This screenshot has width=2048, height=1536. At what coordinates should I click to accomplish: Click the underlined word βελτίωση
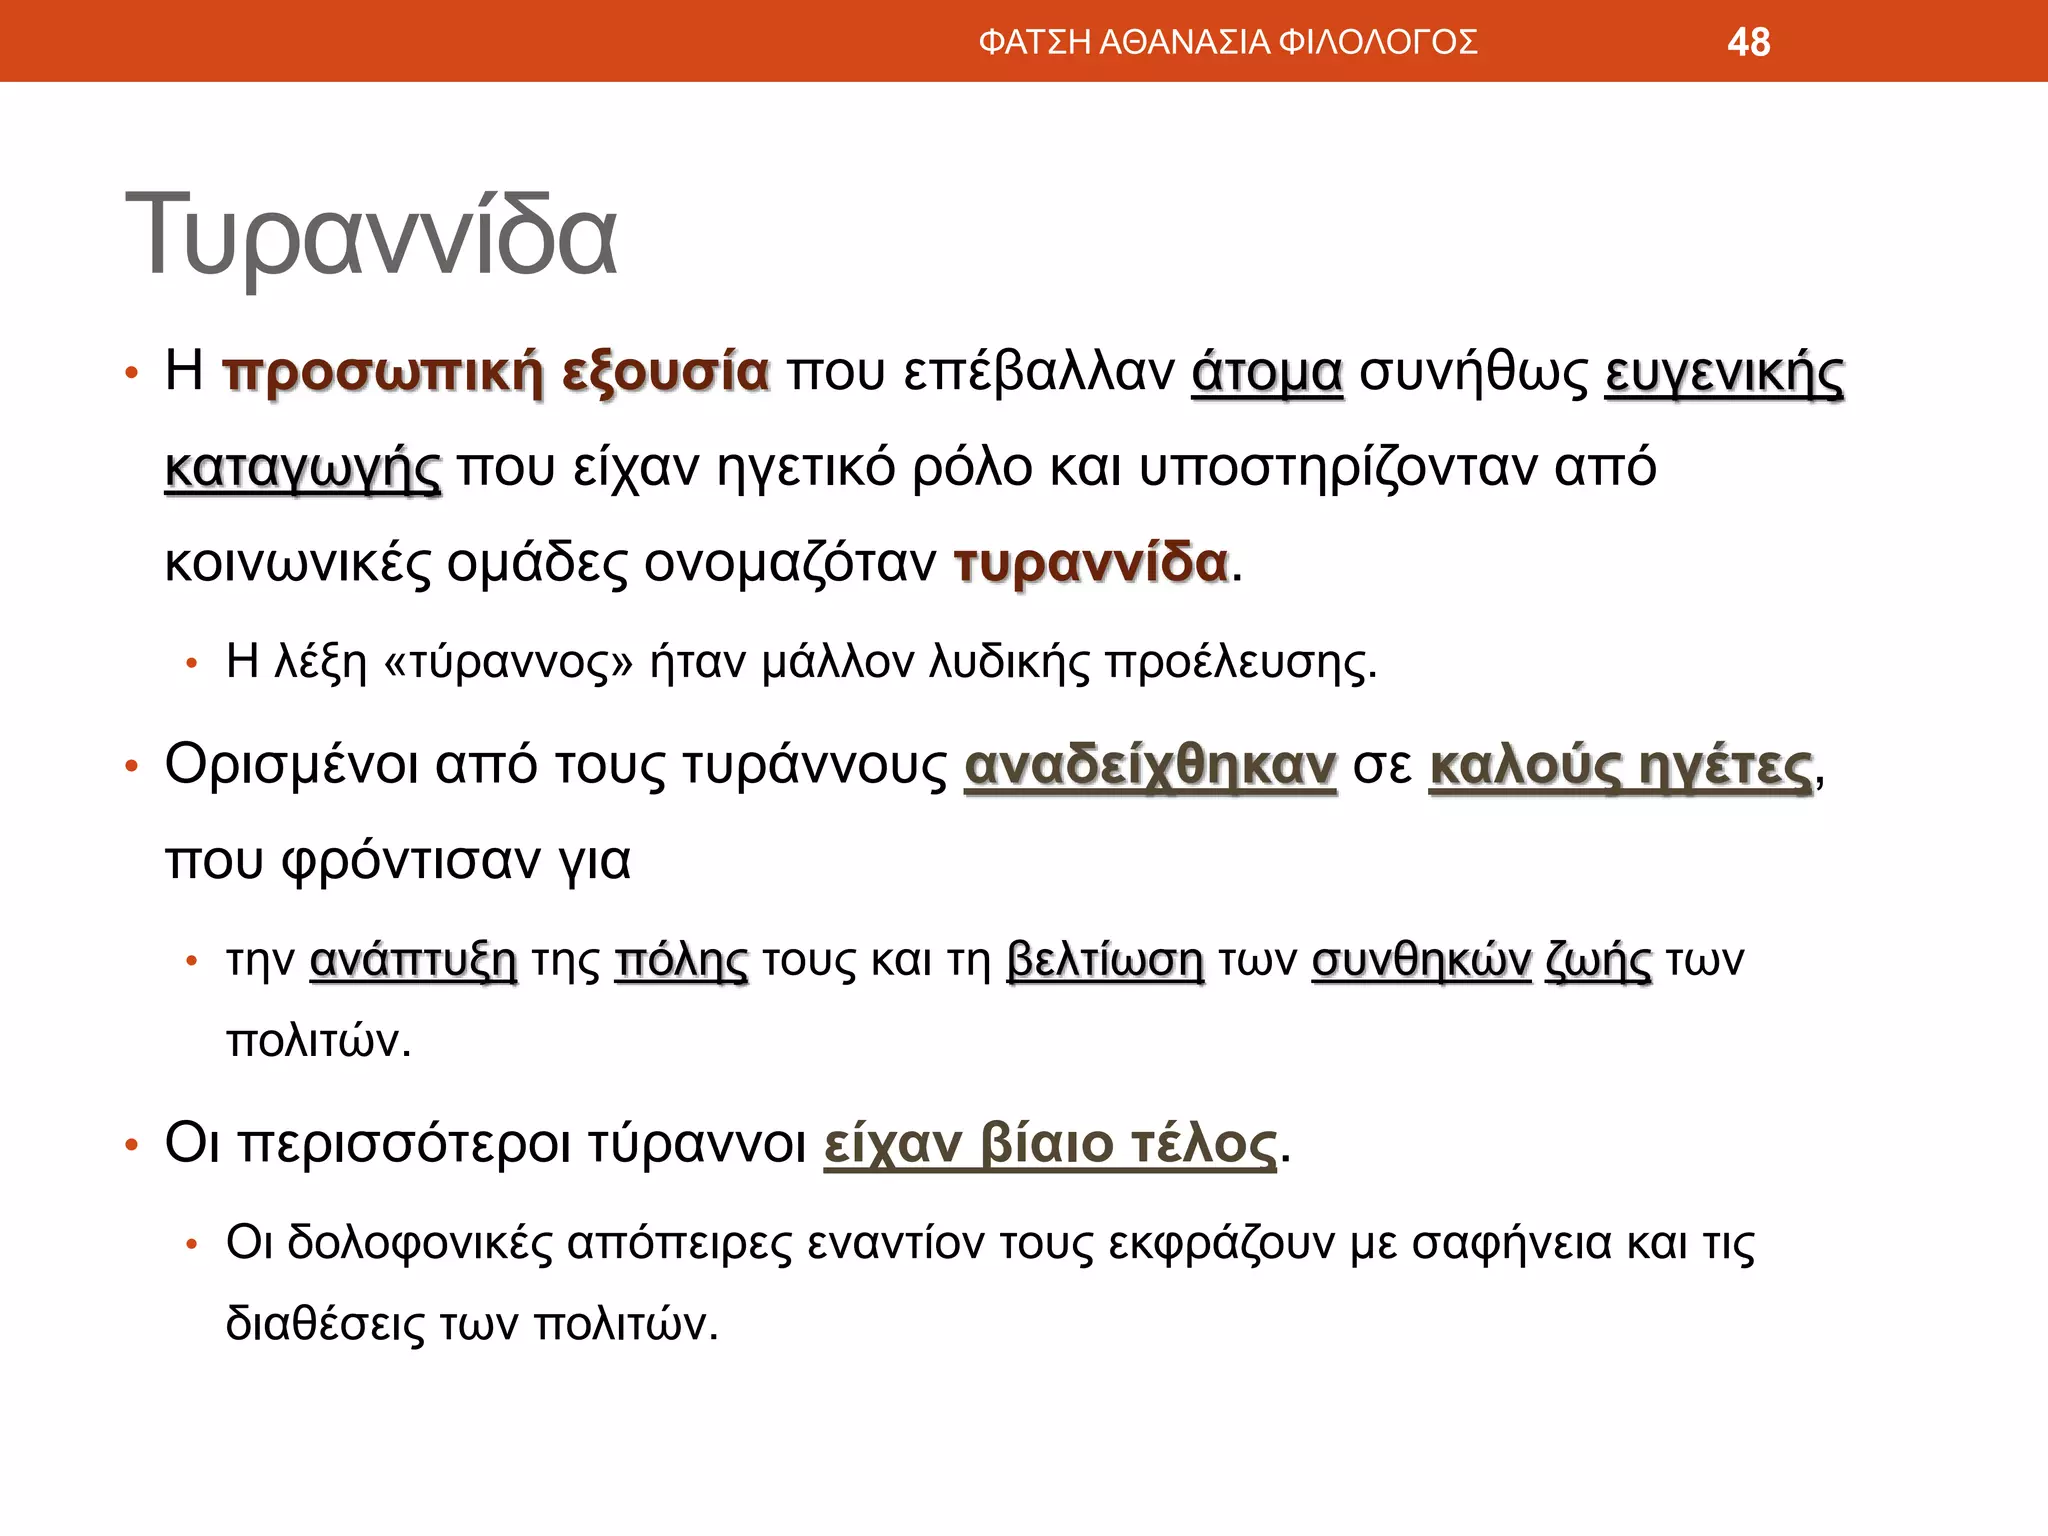click(1105, 960)
